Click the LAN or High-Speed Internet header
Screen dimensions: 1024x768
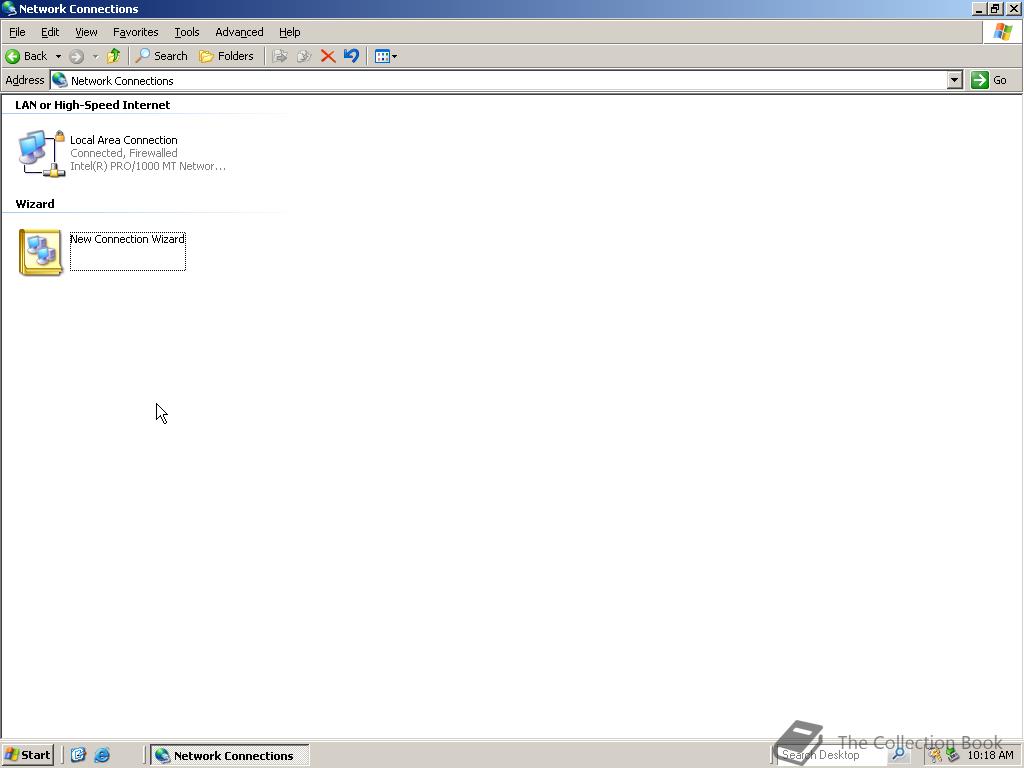(x=92, y=105)
